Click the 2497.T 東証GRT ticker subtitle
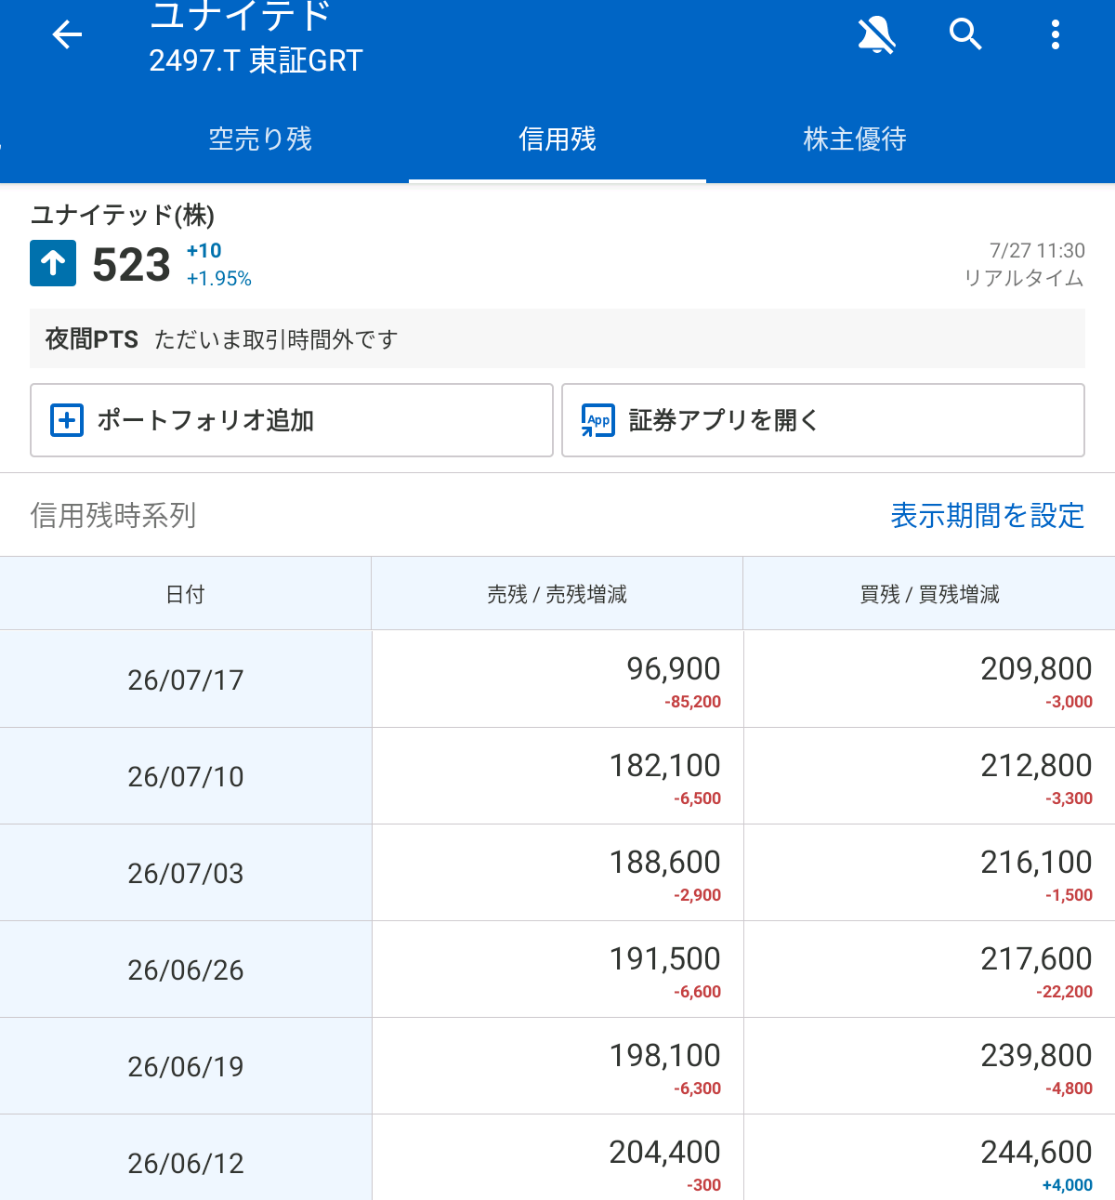The height and width of the screenshot is (1200, 1115). pyautogui.click(x=256, y=61)
